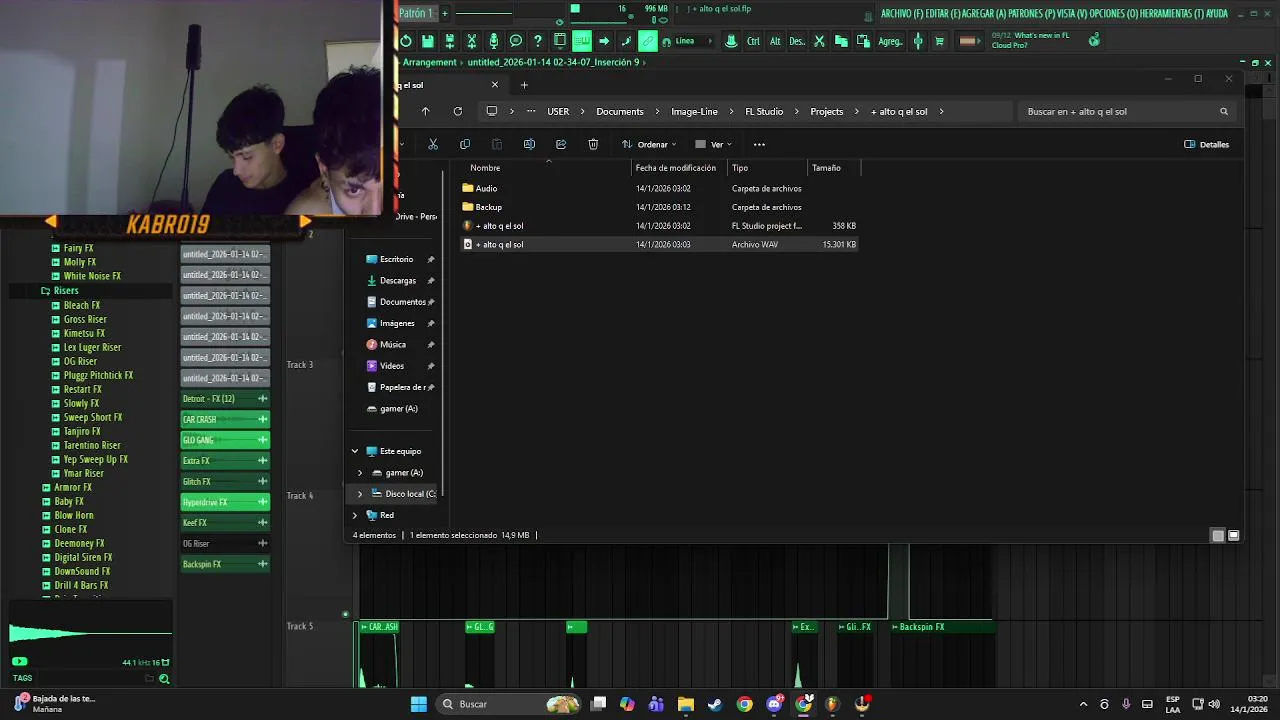
Task: Open the FL Studio shopping cart icon
Action: (x=939, y=41)
